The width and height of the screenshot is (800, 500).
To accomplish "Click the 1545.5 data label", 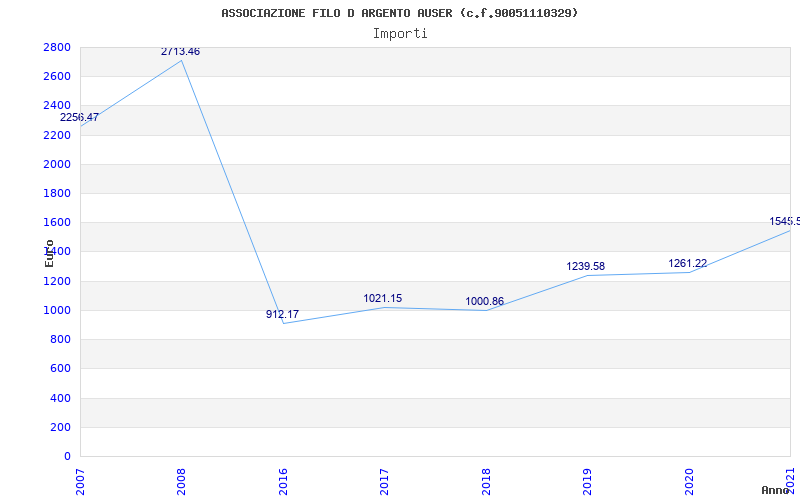I will [x=784, y=221].
